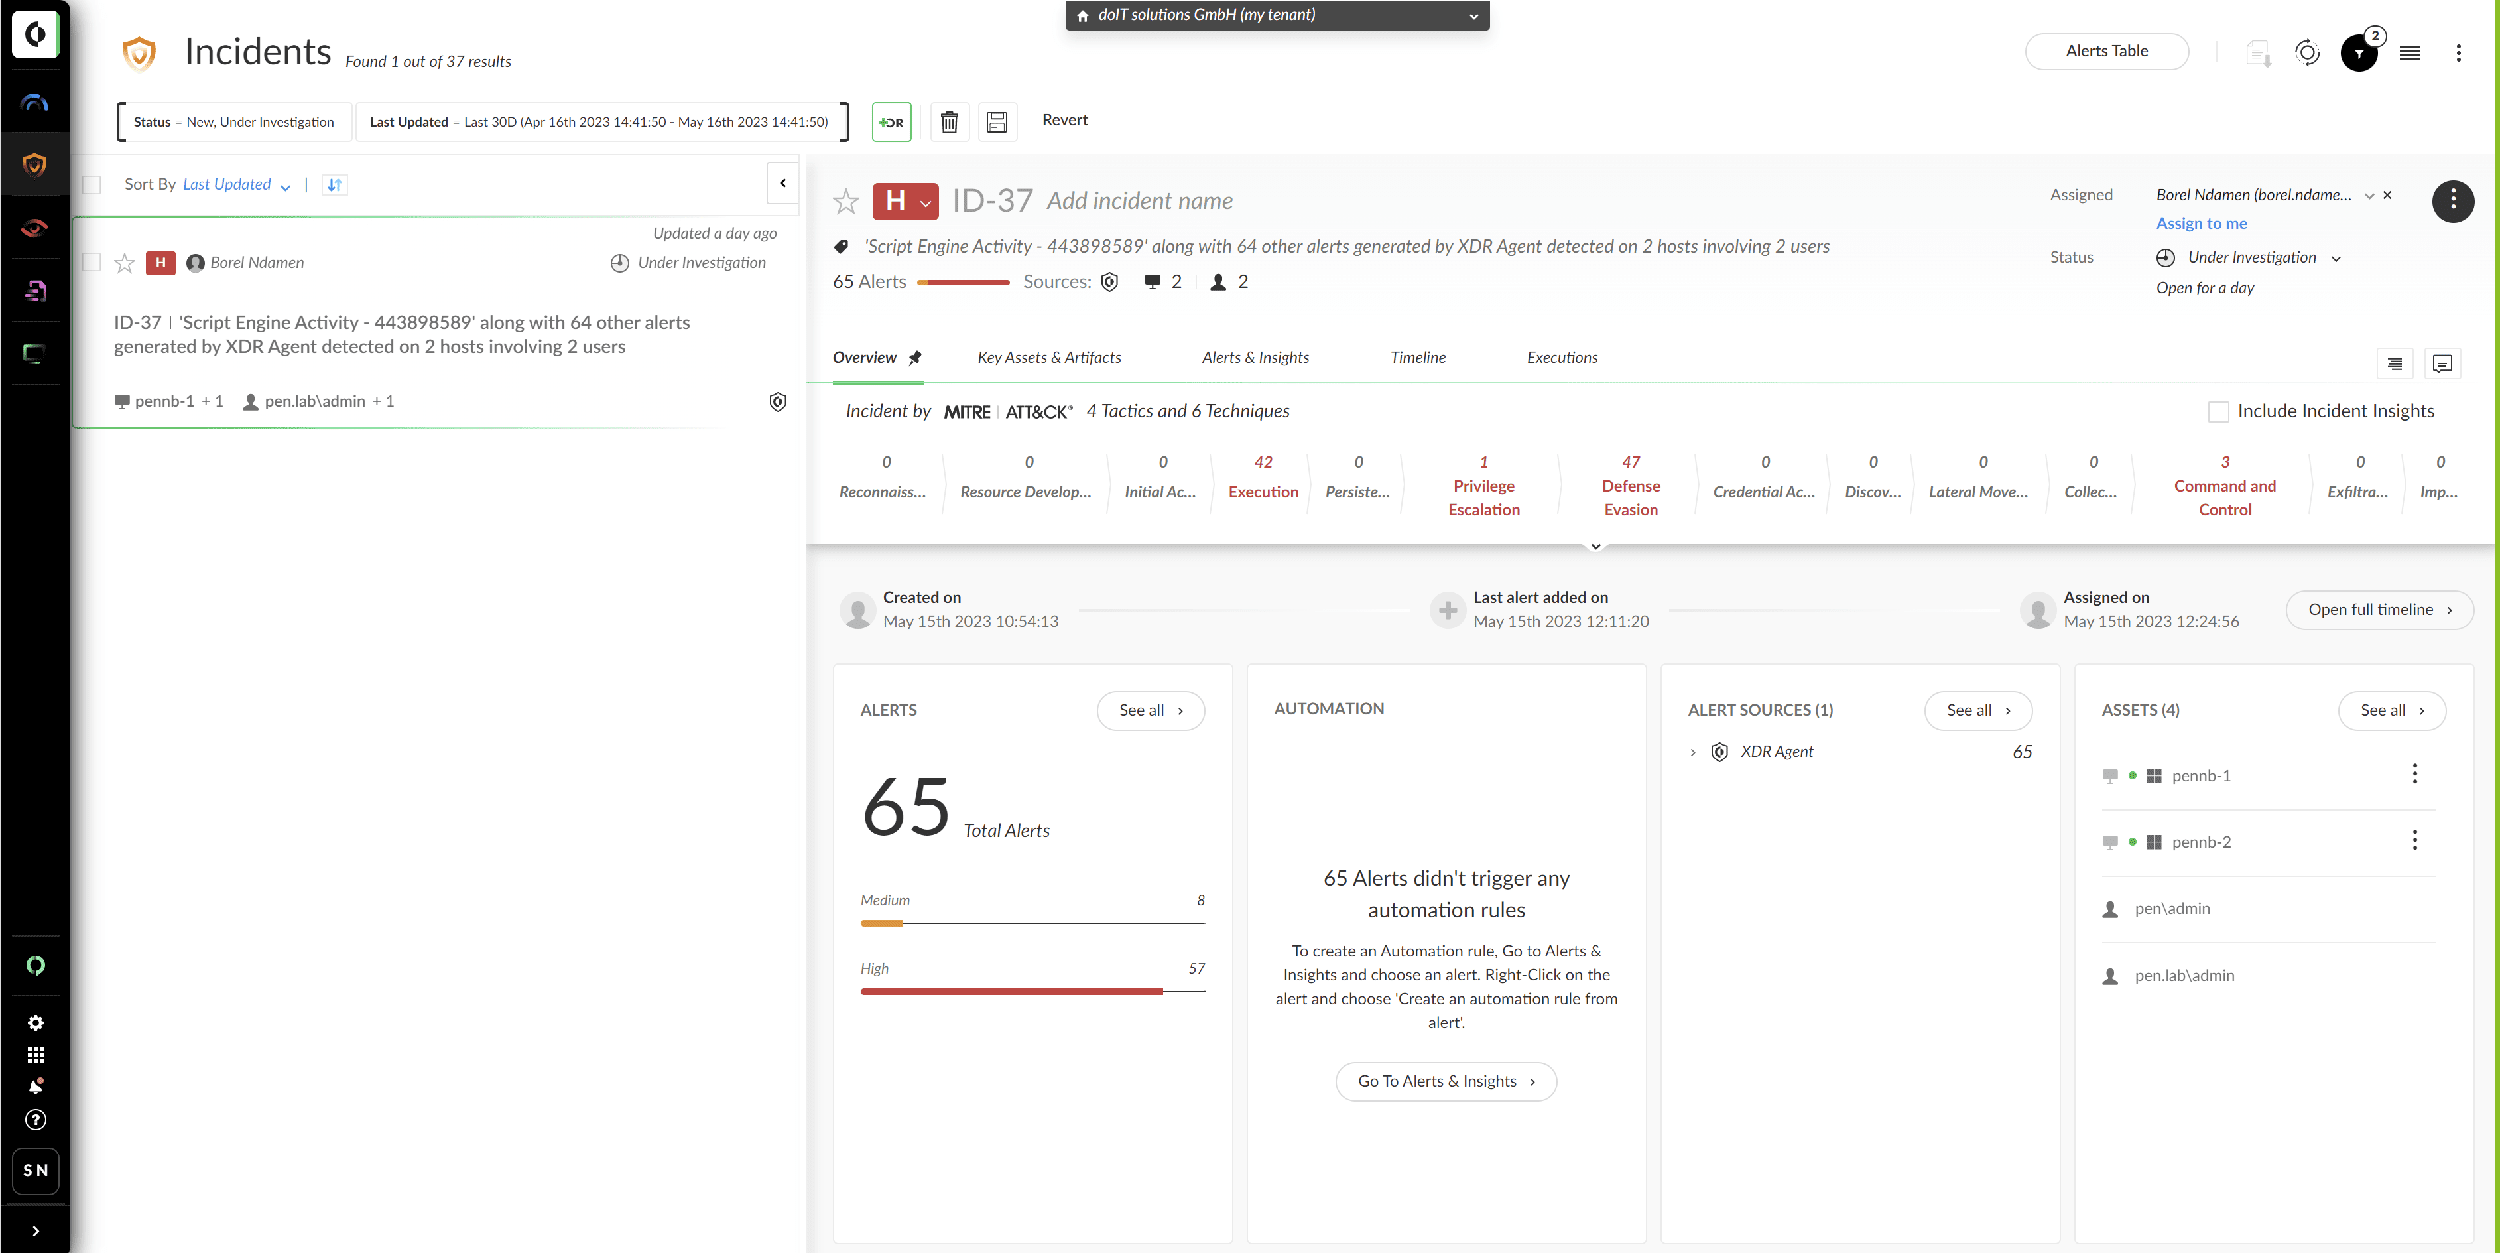The width and height of the screenshot is (2500, 1253).
Task: Collapse the incident list panel
Action: pyautogui.click(x=783, y=183)
